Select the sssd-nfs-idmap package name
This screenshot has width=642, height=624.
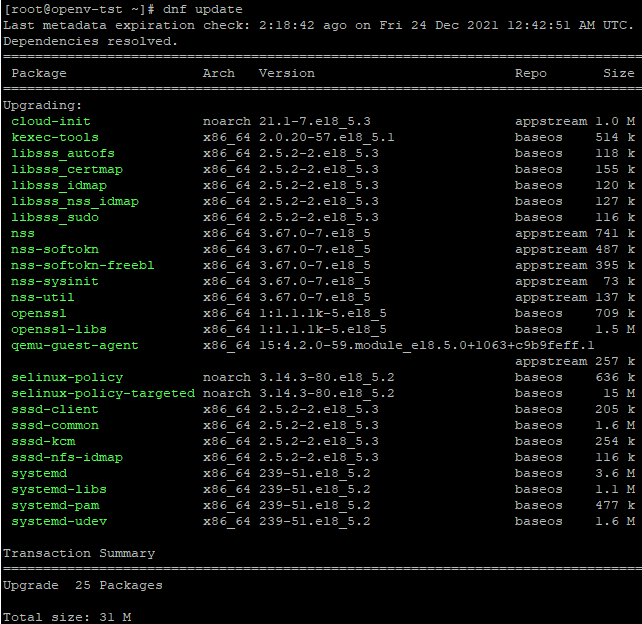[67, 457]
